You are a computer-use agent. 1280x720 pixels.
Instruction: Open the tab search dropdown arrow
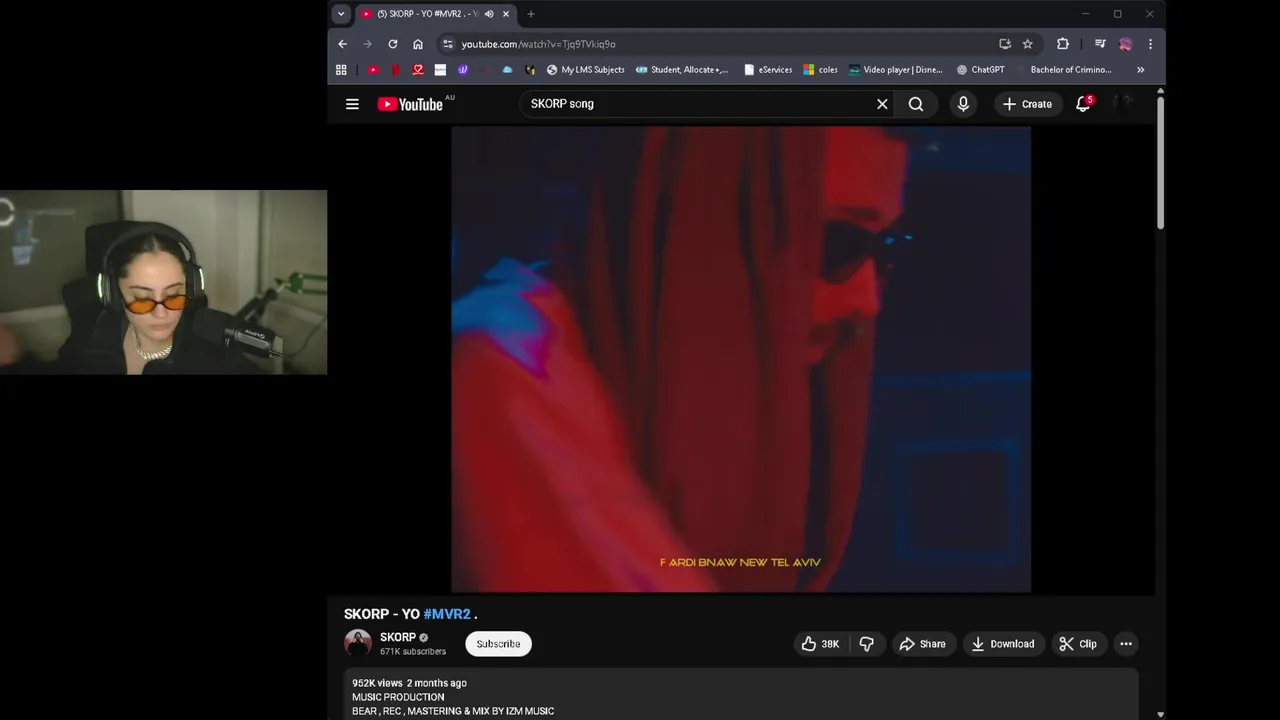(341, 14)
